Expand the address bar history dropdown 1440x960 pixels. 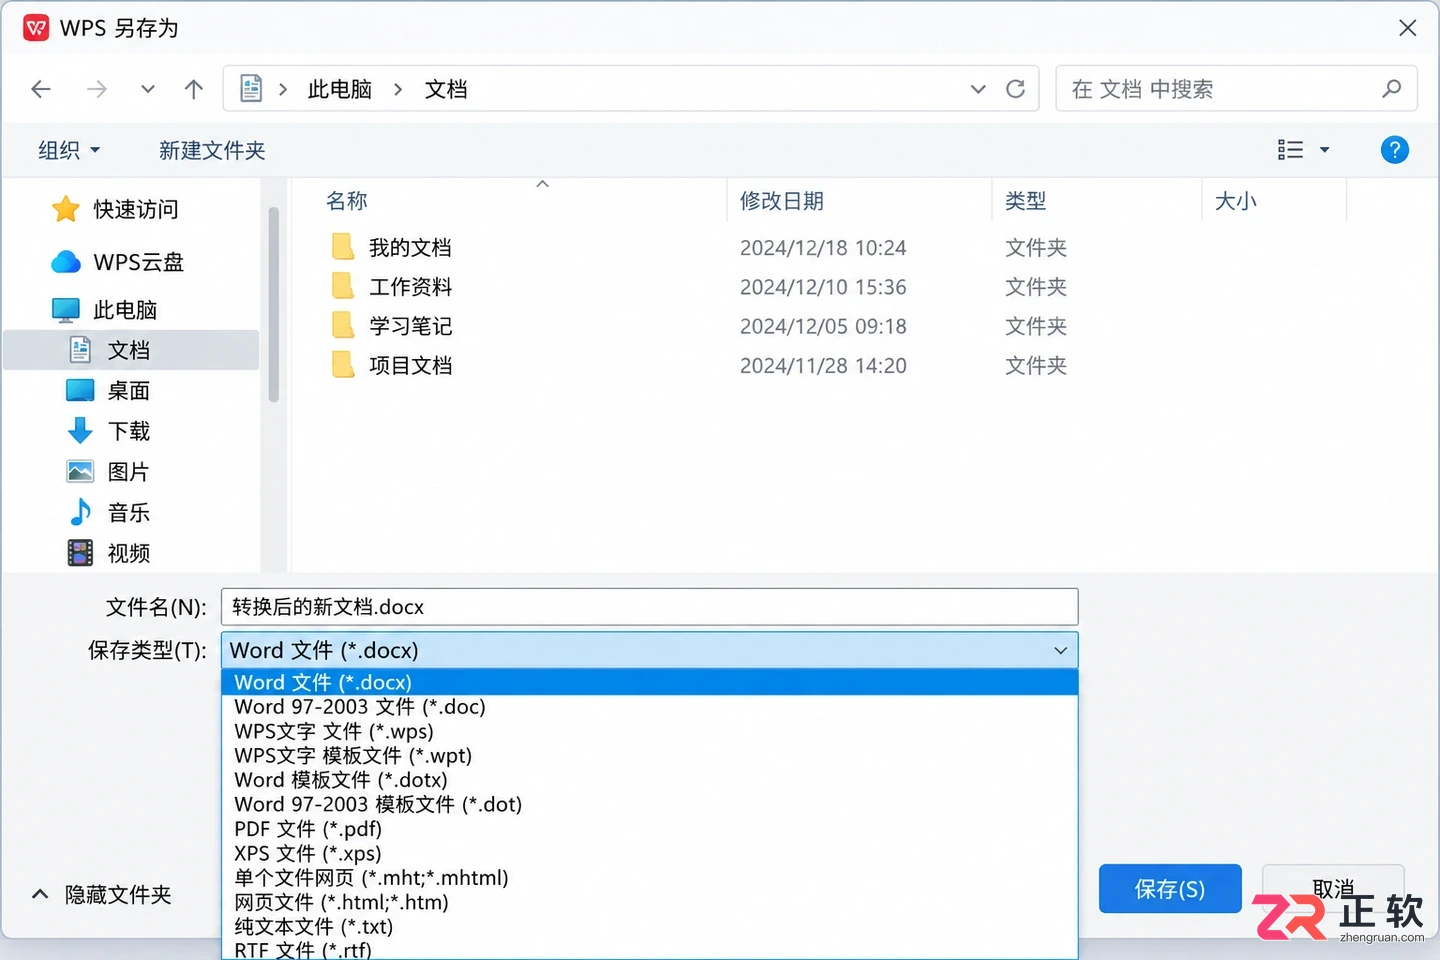click(x=978, y=89)
